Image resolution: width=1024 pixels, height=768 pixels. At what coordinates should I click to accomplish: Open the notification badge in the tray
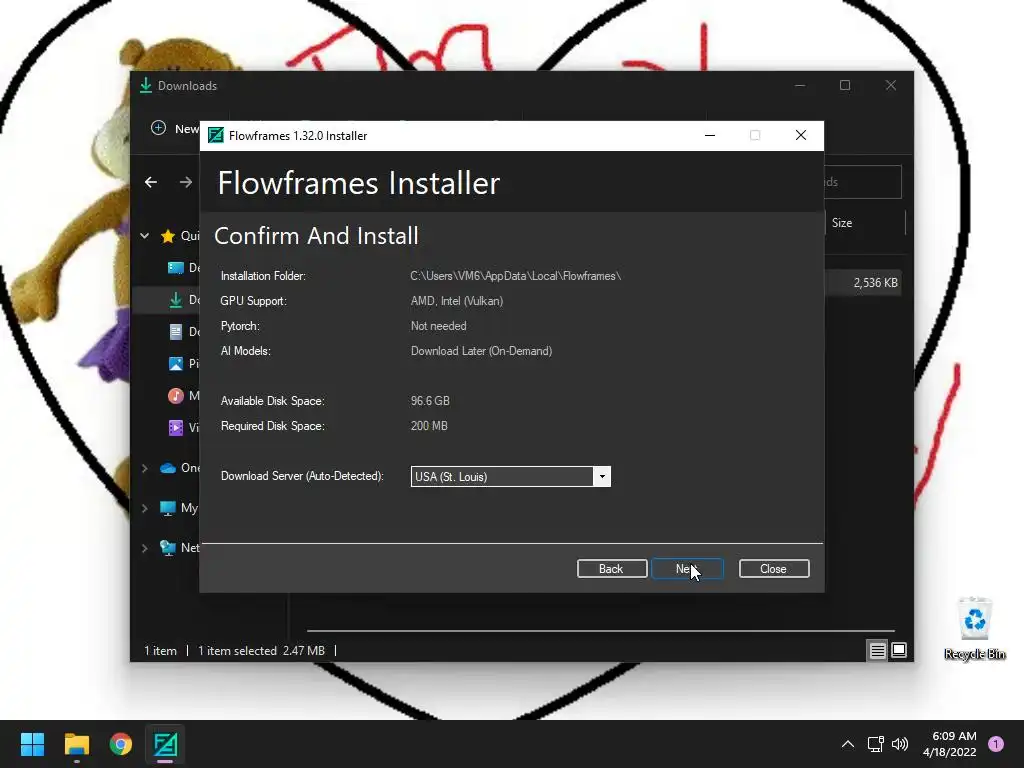click(x=996, y=744)
